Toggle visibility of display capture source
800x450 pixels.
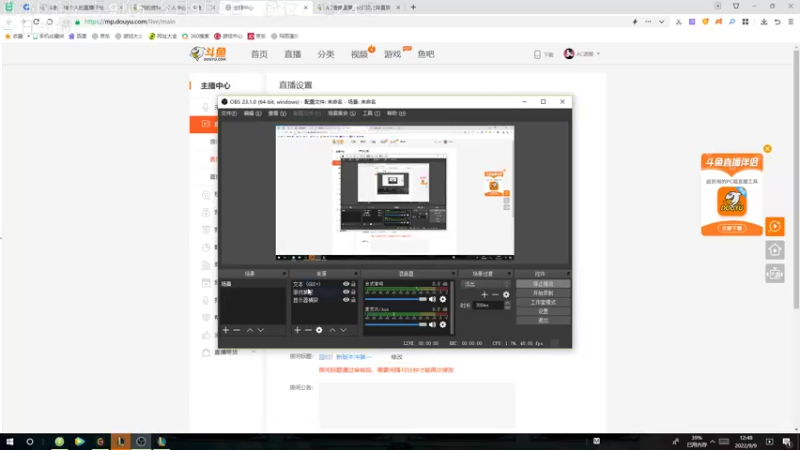click(x=346, y=300)
